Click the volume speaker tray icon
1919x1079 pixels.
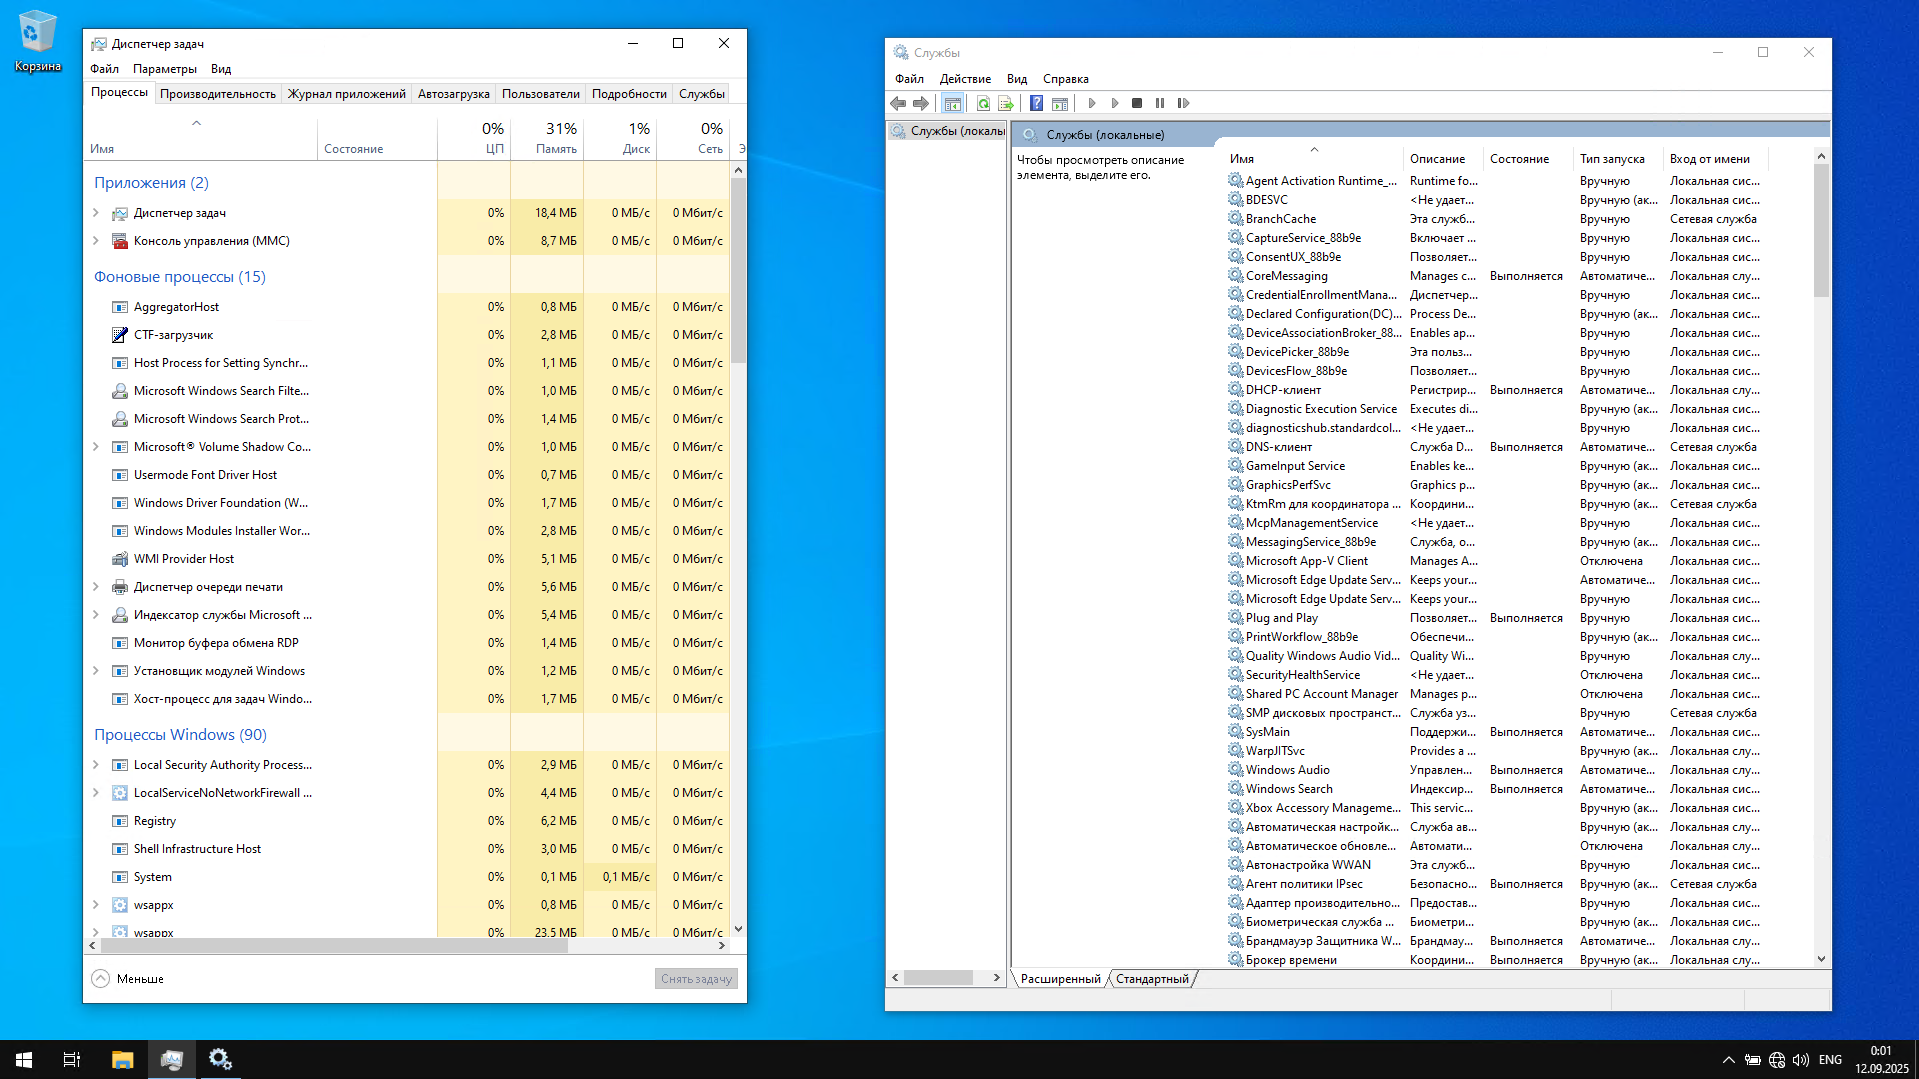pyautogui.click(x=1801, y=1060)
